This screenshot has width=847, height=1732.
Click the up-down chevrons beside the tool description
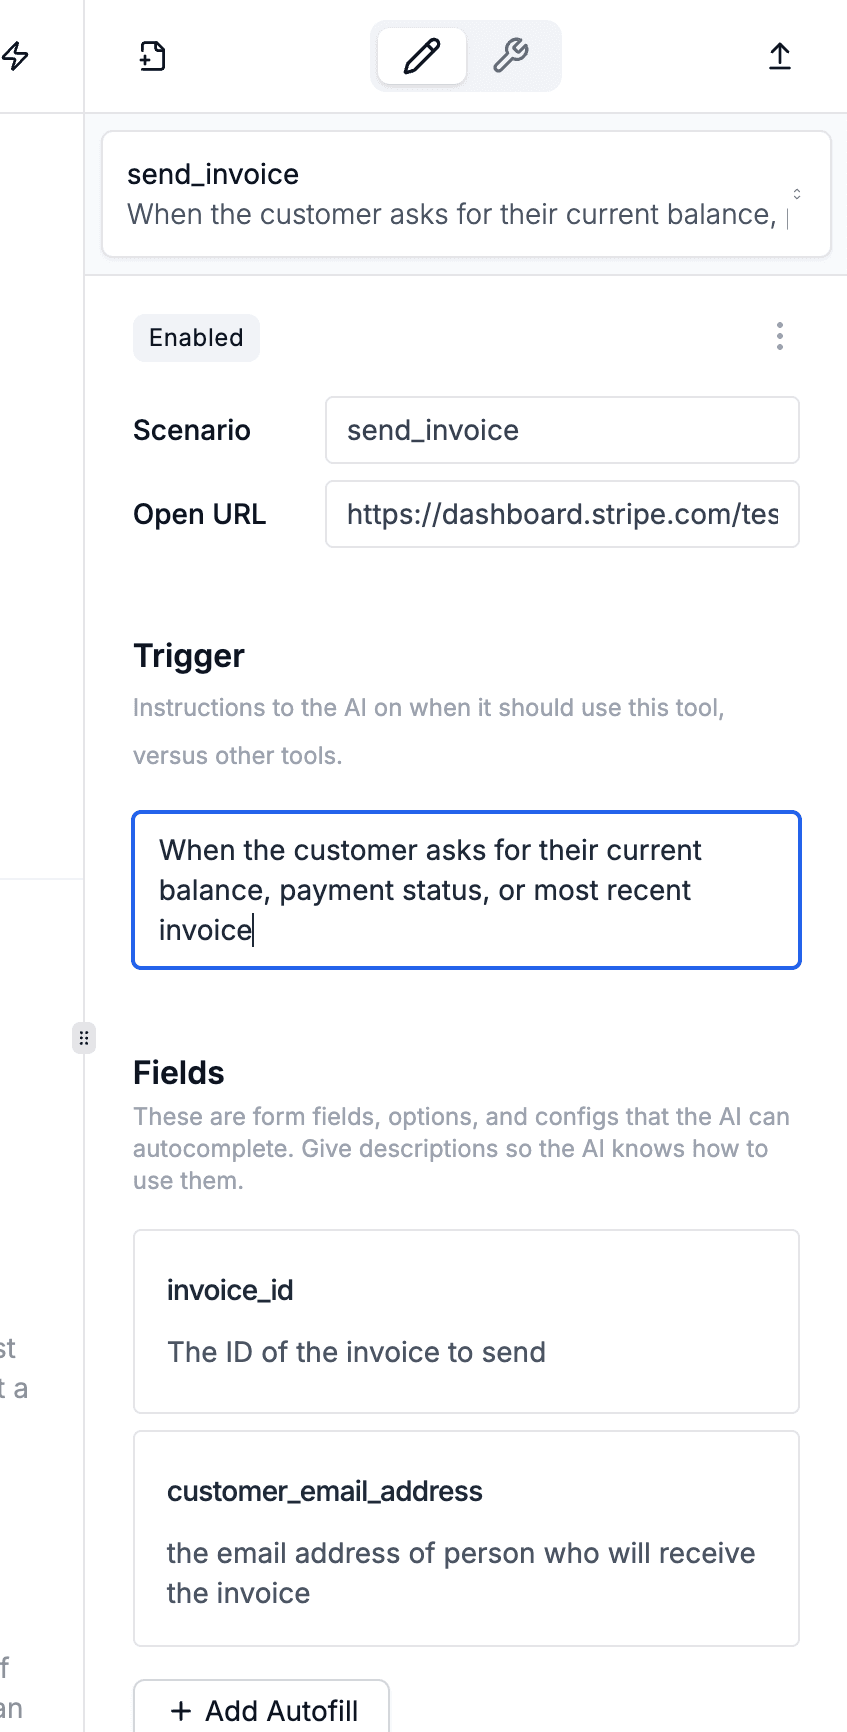tap(796, 194)
